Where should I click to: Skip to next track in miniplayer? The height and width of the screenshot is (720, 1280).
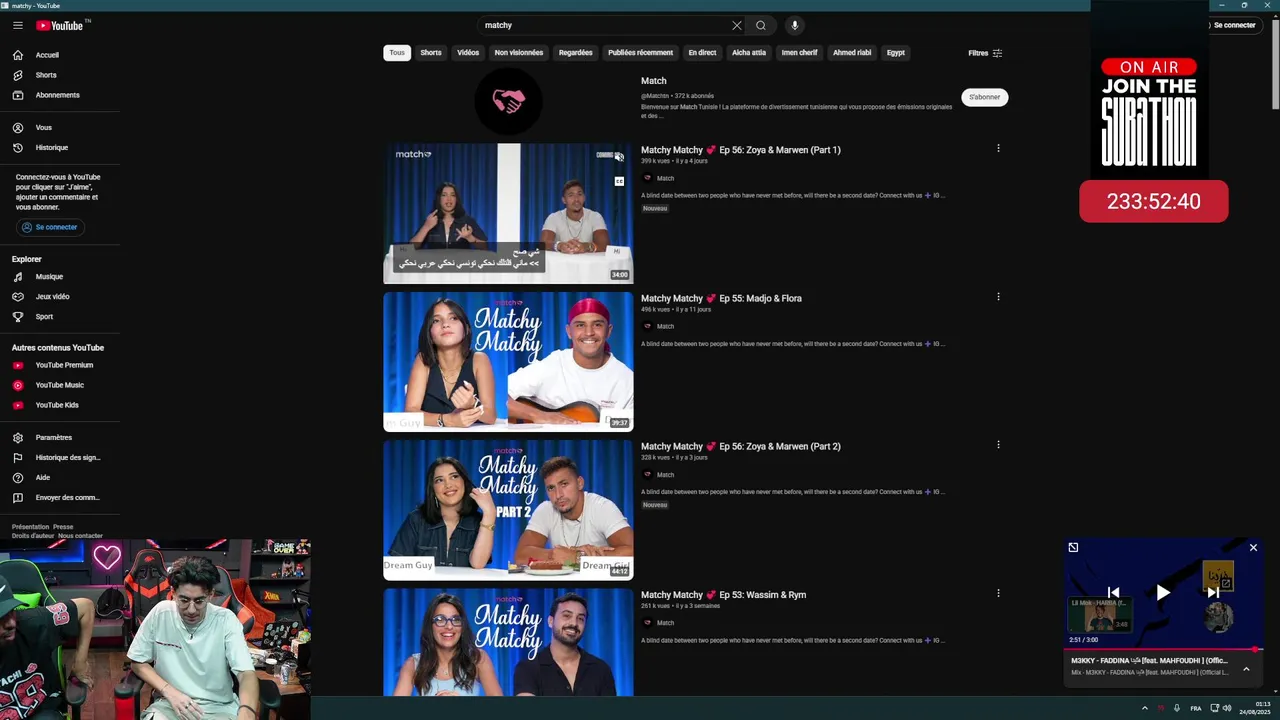click(x=1213, y=592)
